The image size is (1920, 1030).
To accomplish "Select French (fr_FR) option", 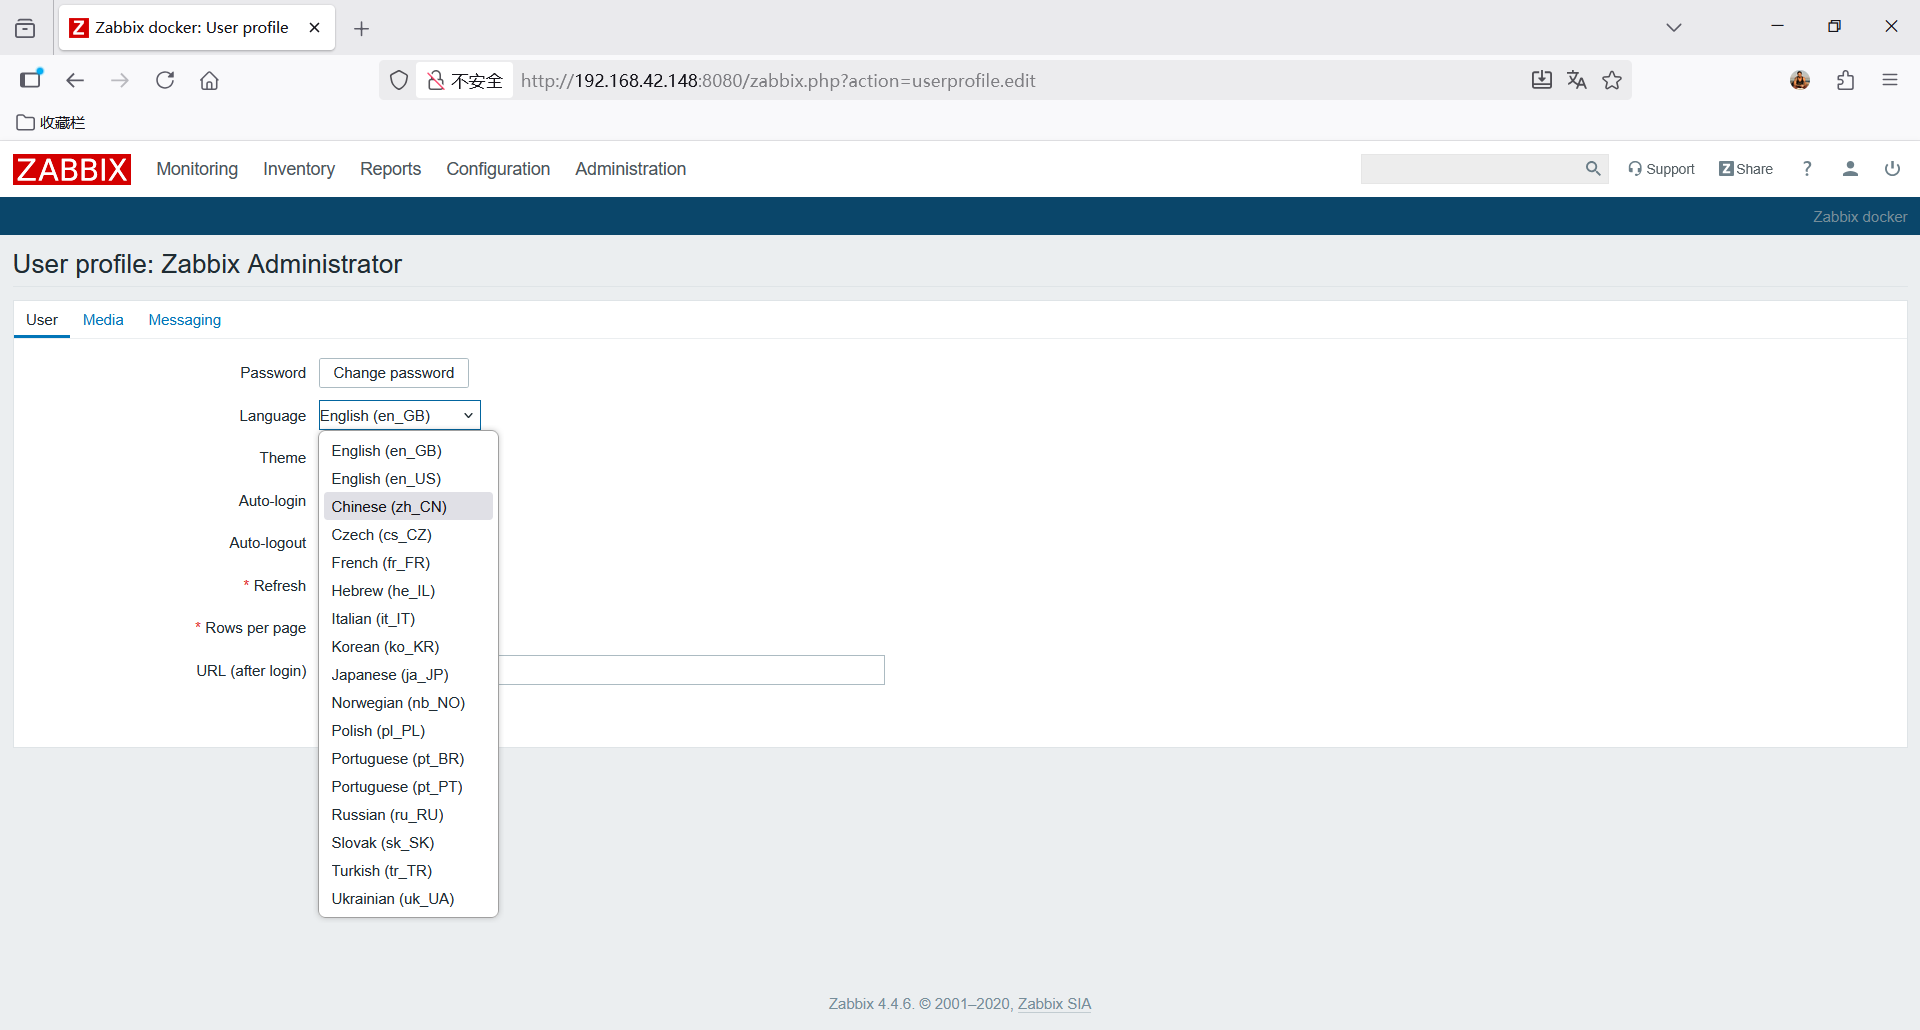I will [408, 563].
